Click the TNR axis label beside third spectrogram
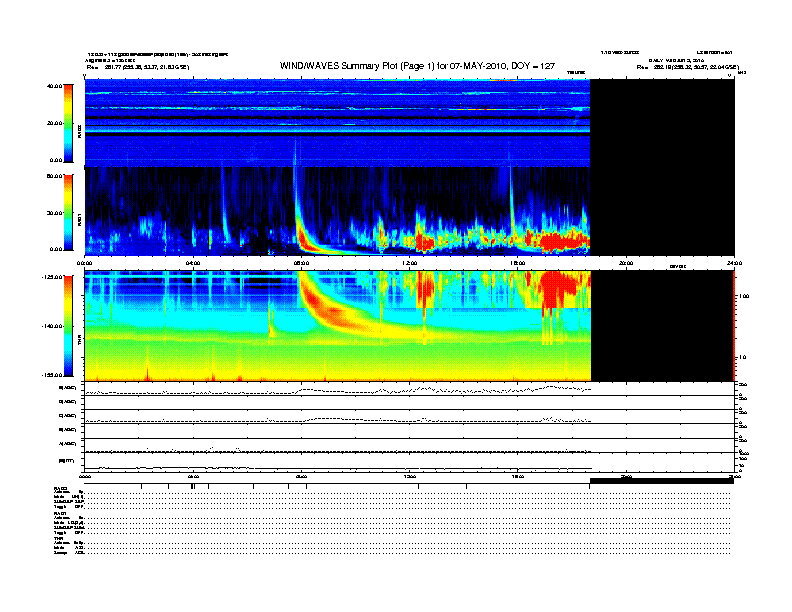The height and width of the screenshot is (612, 792). pos(79,342)
